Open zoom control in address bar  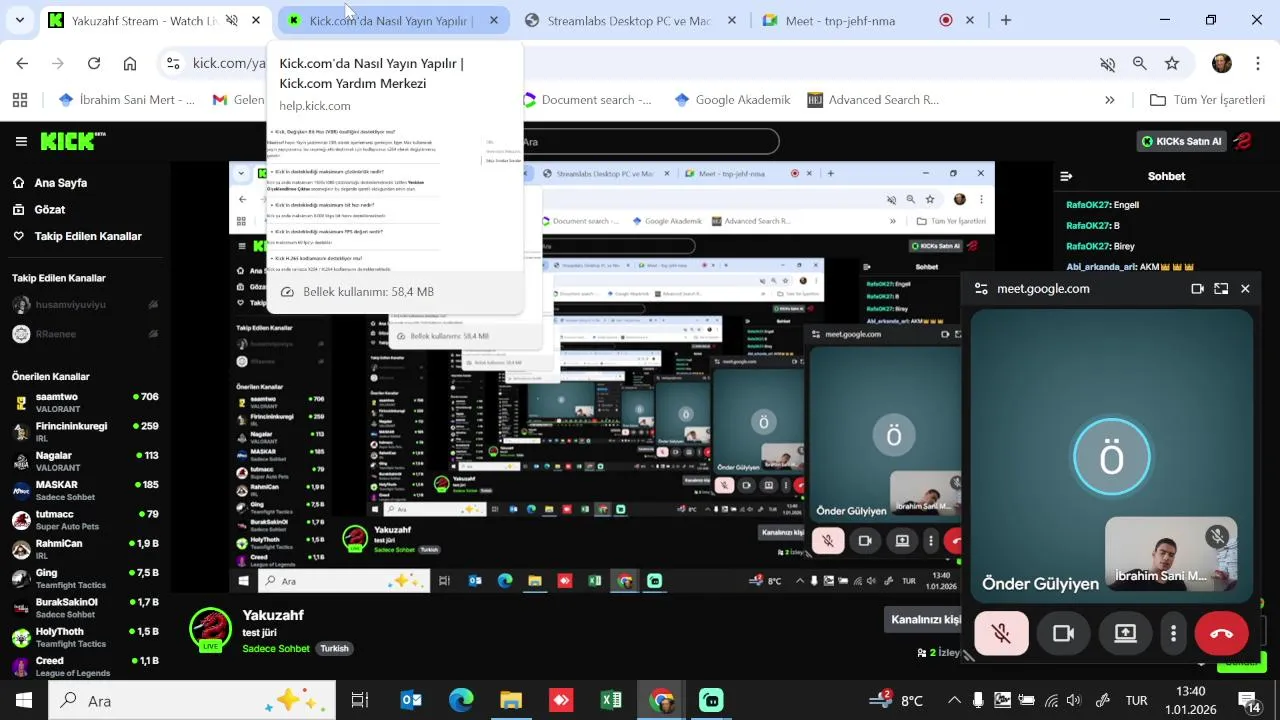click(1139, 63)
